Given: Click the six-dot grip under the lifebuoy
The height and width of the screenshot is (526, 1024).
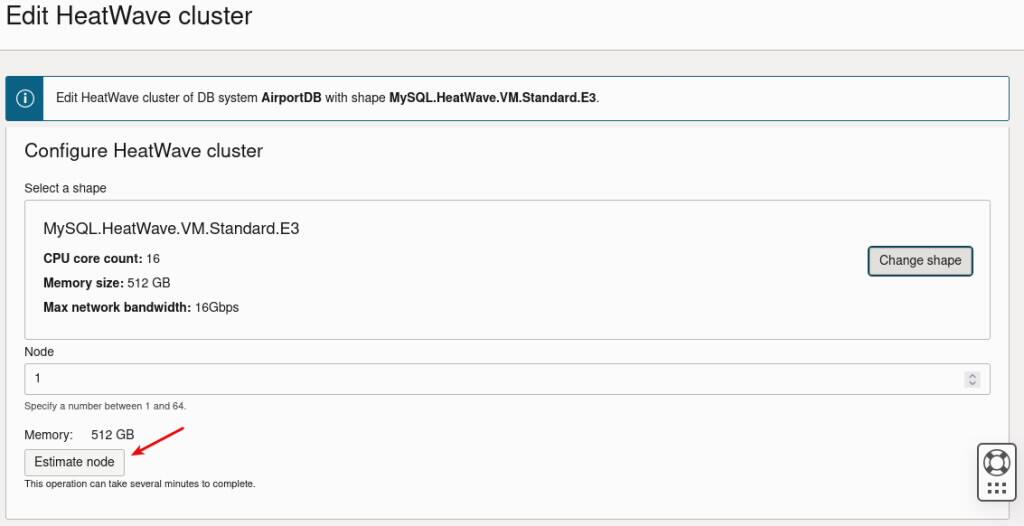Looking at the screenshot, I should tap(997, 488).
